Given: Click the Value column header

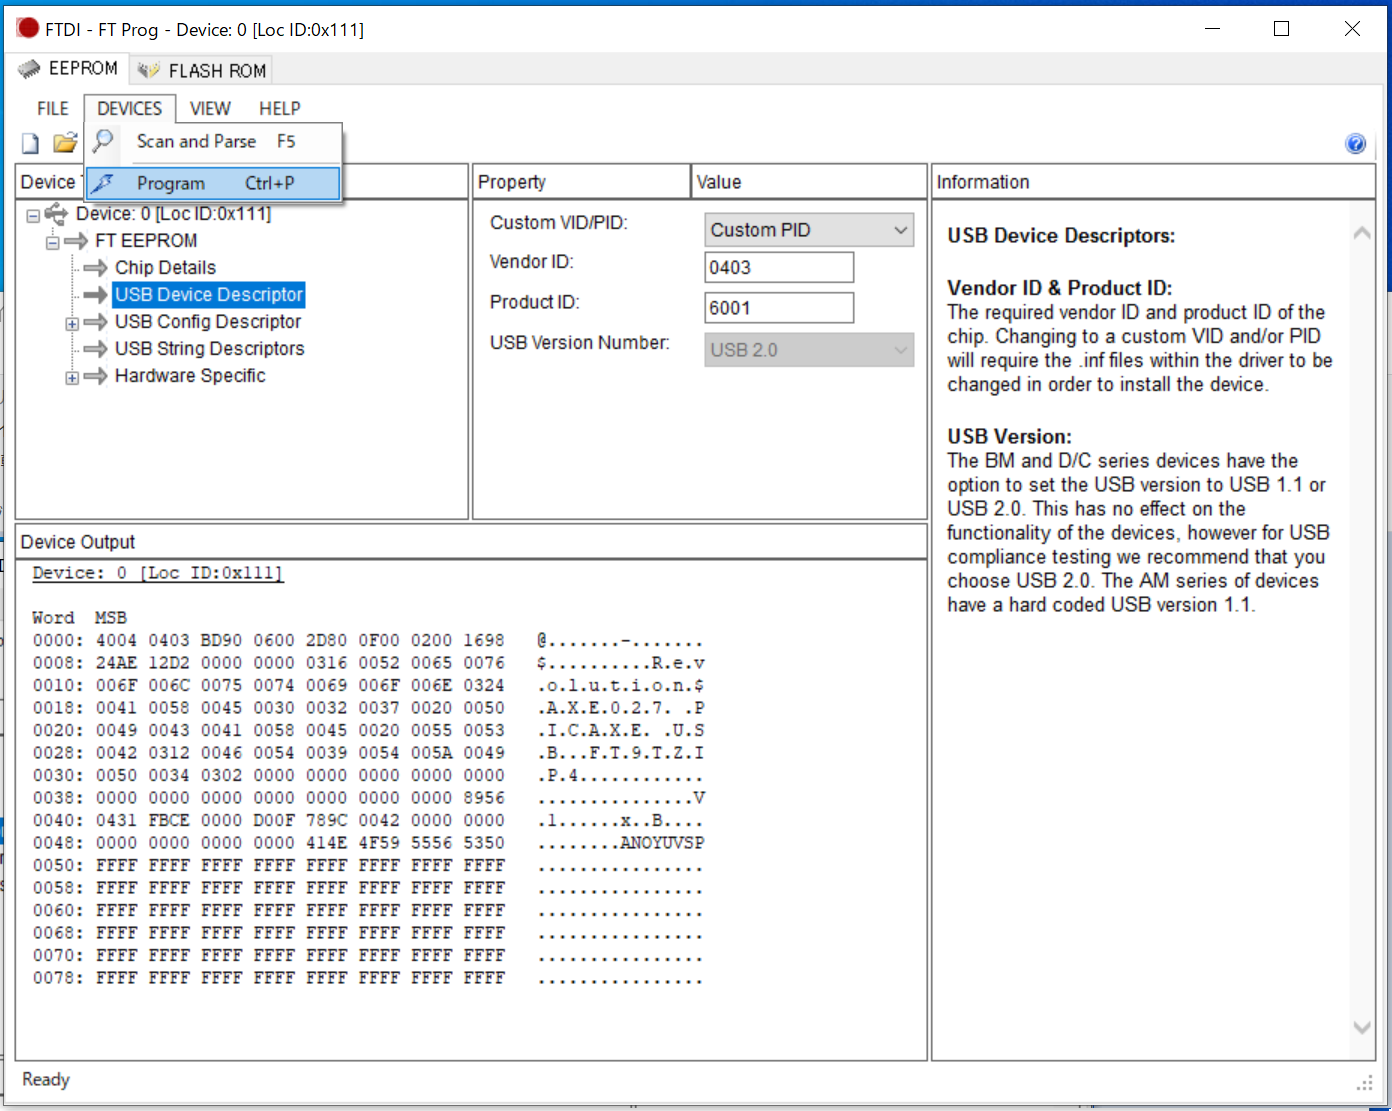Looking at the screenshot, I should click(x=809, y=182).
